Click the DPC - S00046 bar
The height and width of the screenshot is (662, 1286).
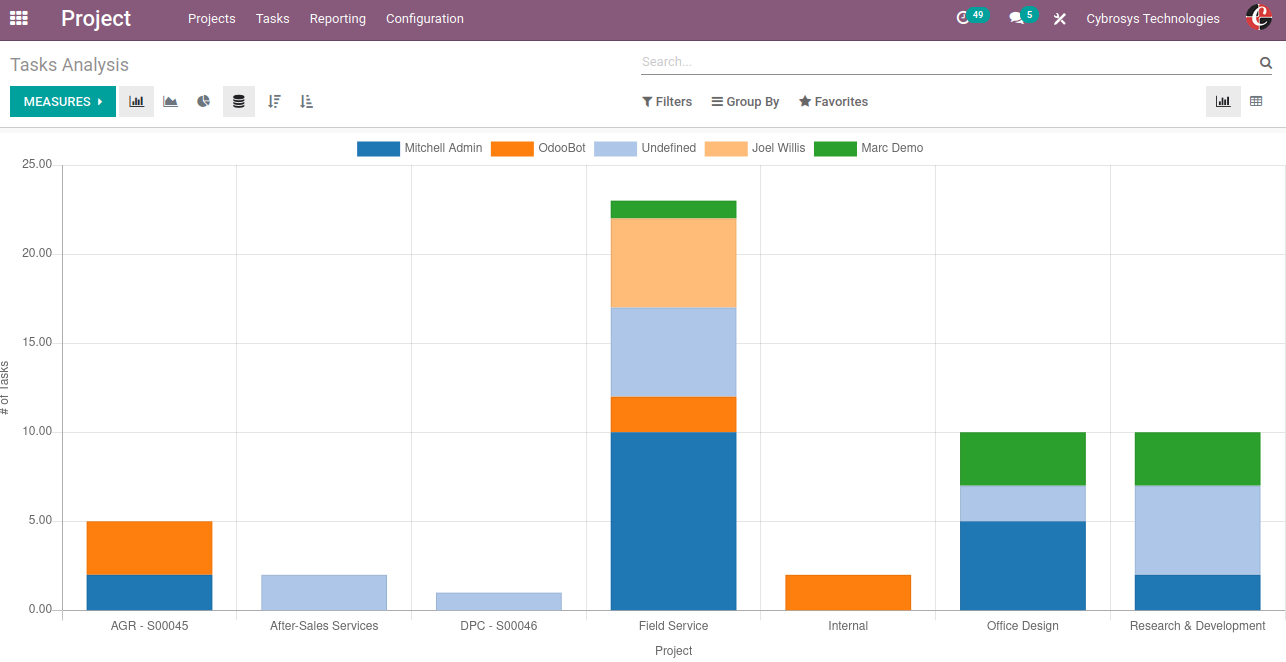(x=499, y=601)
